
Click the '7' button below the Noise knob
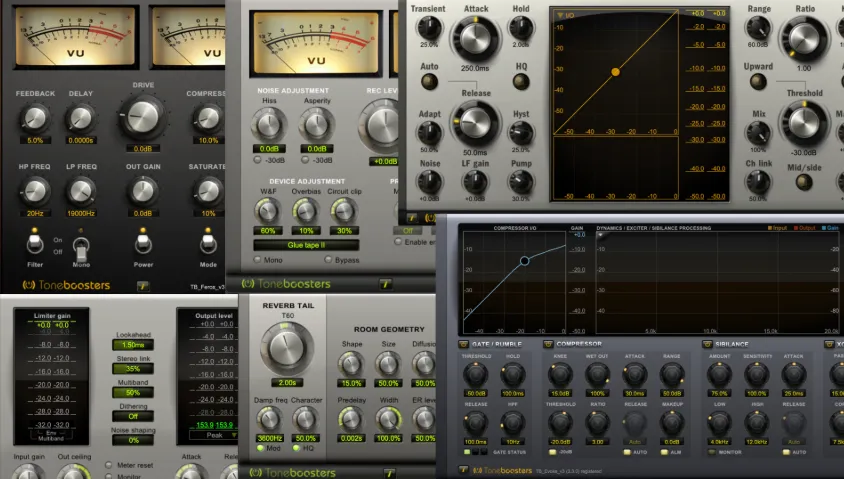click(x=412, y=218)
